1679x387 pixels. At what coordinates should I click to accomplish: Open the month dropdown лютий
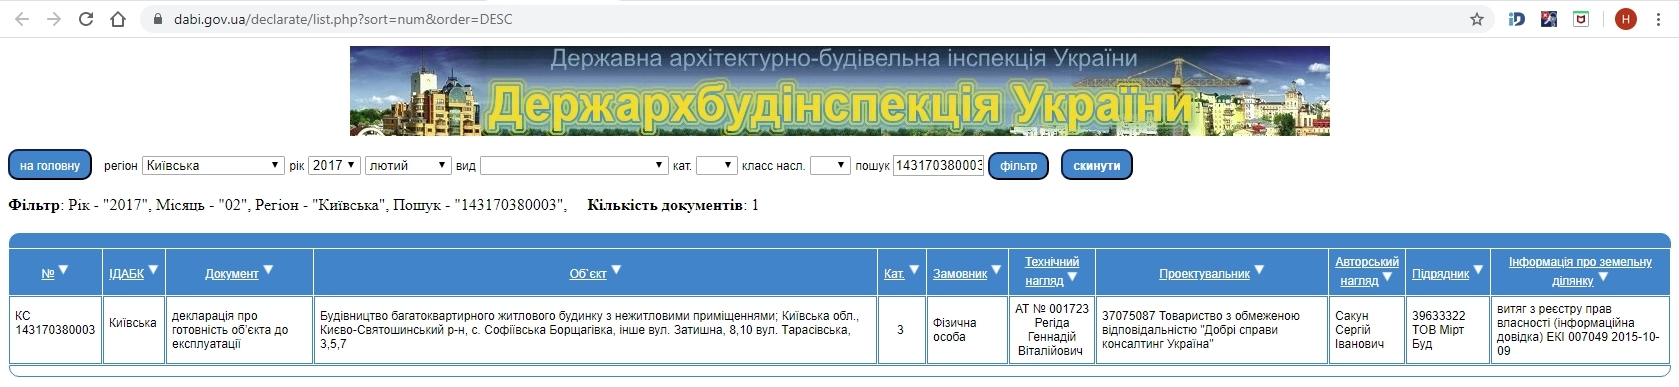[x=409, y=165]
